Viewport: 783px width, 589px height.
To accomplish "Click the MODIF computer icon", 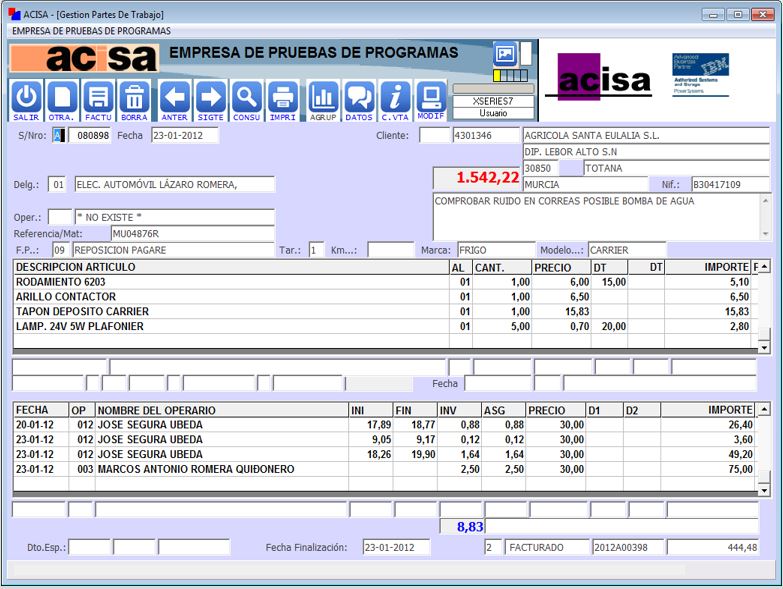I will 430,100.
